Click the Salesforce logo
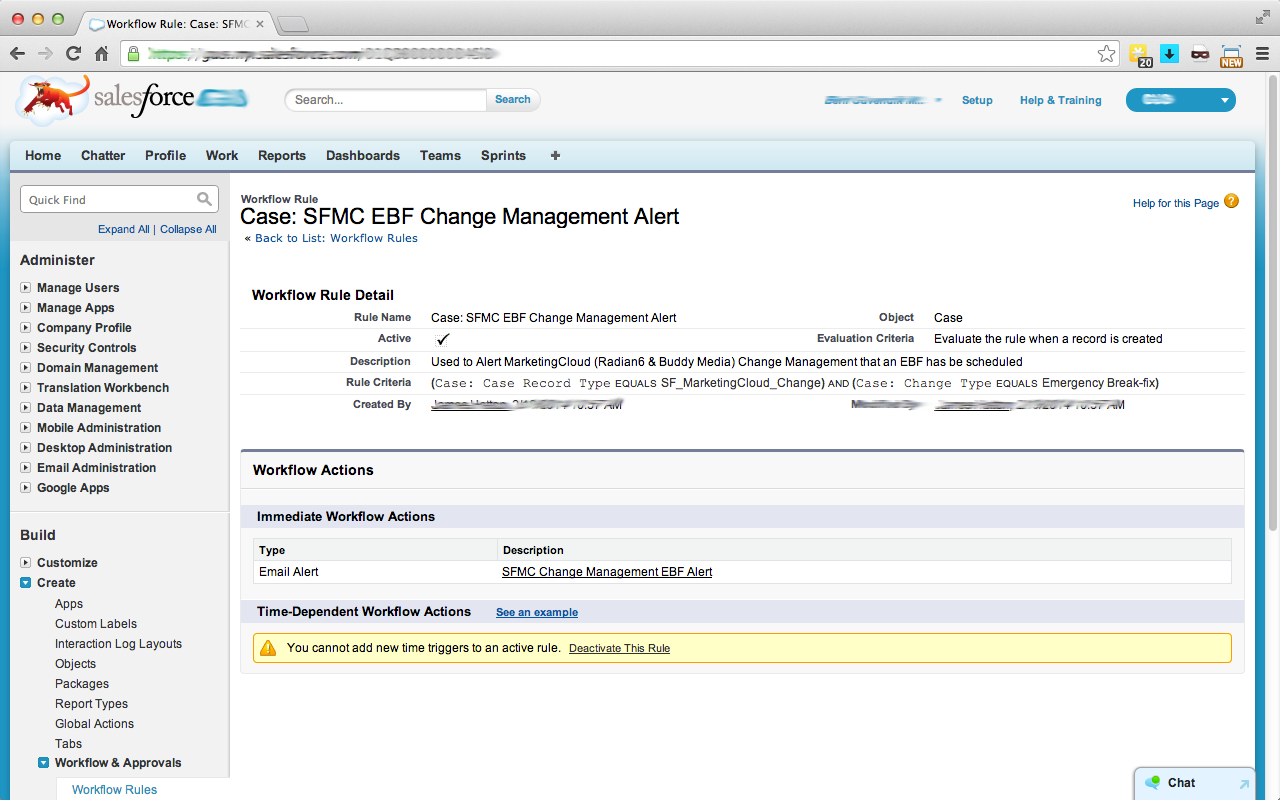The width and height of the screenshot is (1280, 800). (132, 100)
